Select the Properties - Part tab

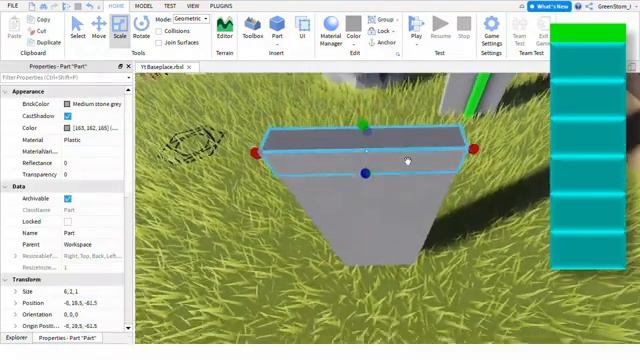67,338
